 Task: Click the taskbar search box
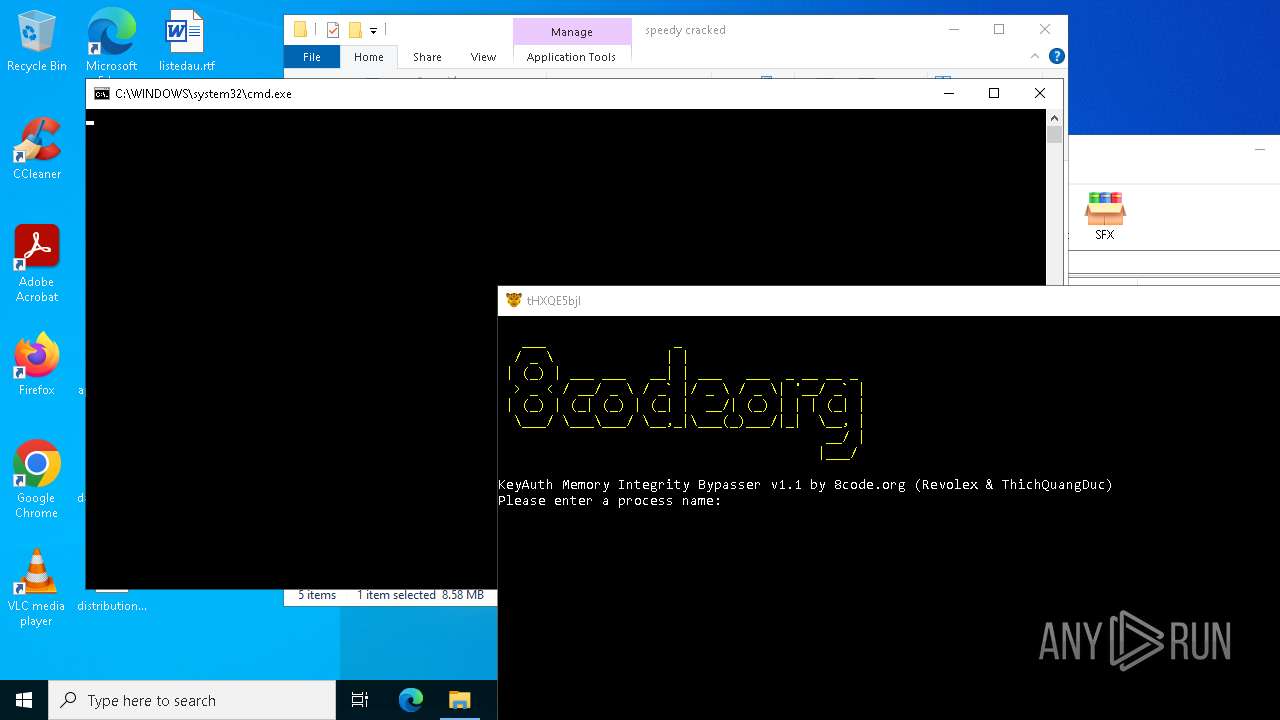coord(192,700)
